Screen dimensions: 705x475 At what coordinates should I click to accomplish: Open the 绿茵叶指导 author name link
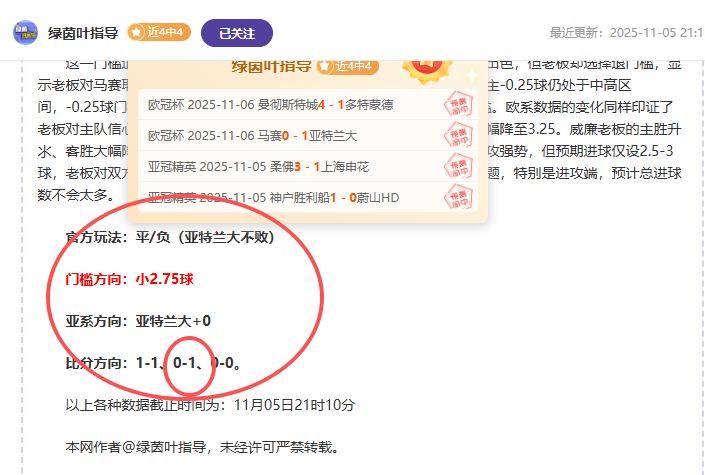(84, 33)
